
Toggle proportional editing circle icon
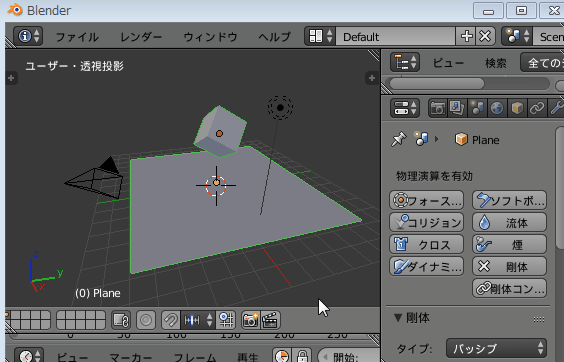click(x=146, y=320)
